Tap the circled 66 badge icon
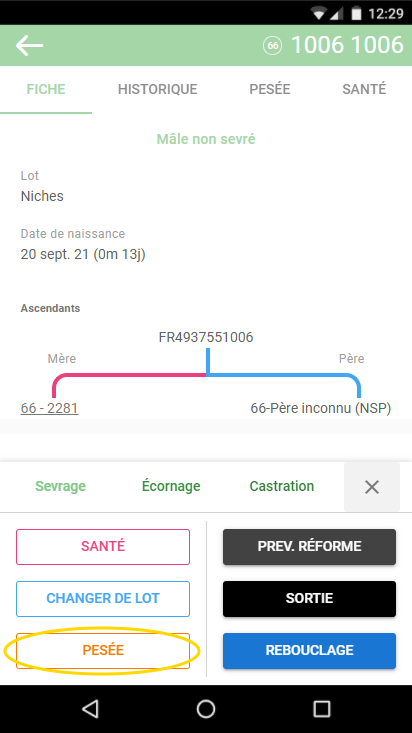The image size is (412, 733). pos(272,45)
